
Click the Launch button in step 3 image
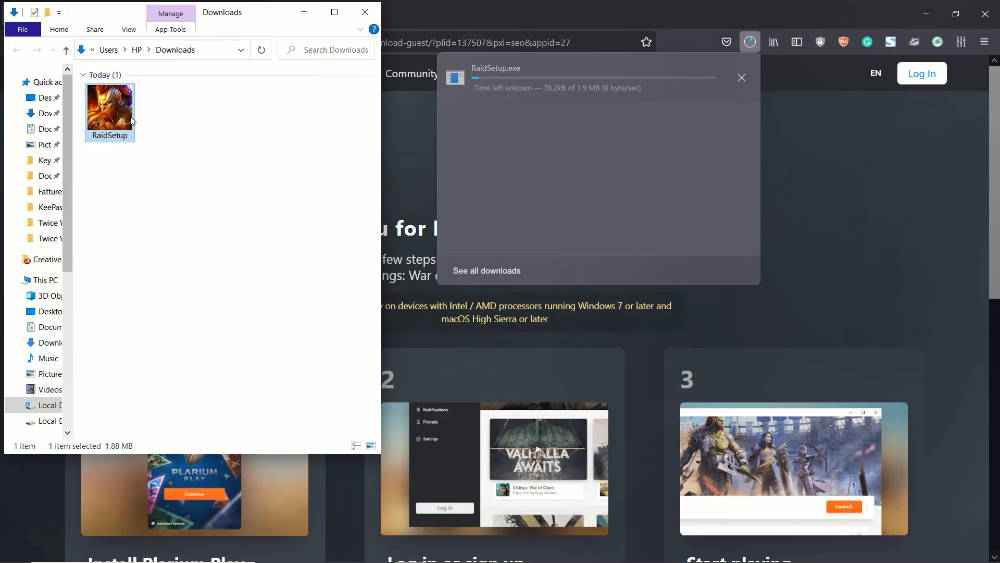pyautogui.click(x=844, y=506)
